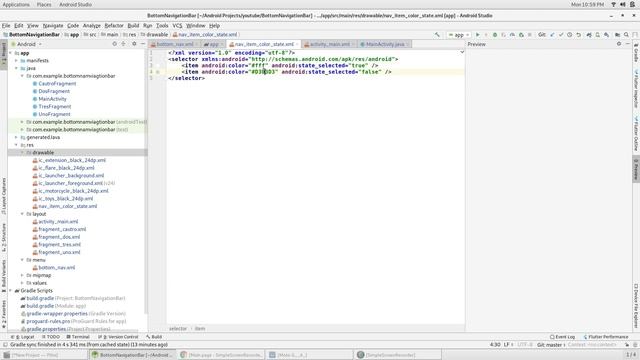
Task: Click Search Everywhere magnifier icon
Action: (x=626, y=35)
